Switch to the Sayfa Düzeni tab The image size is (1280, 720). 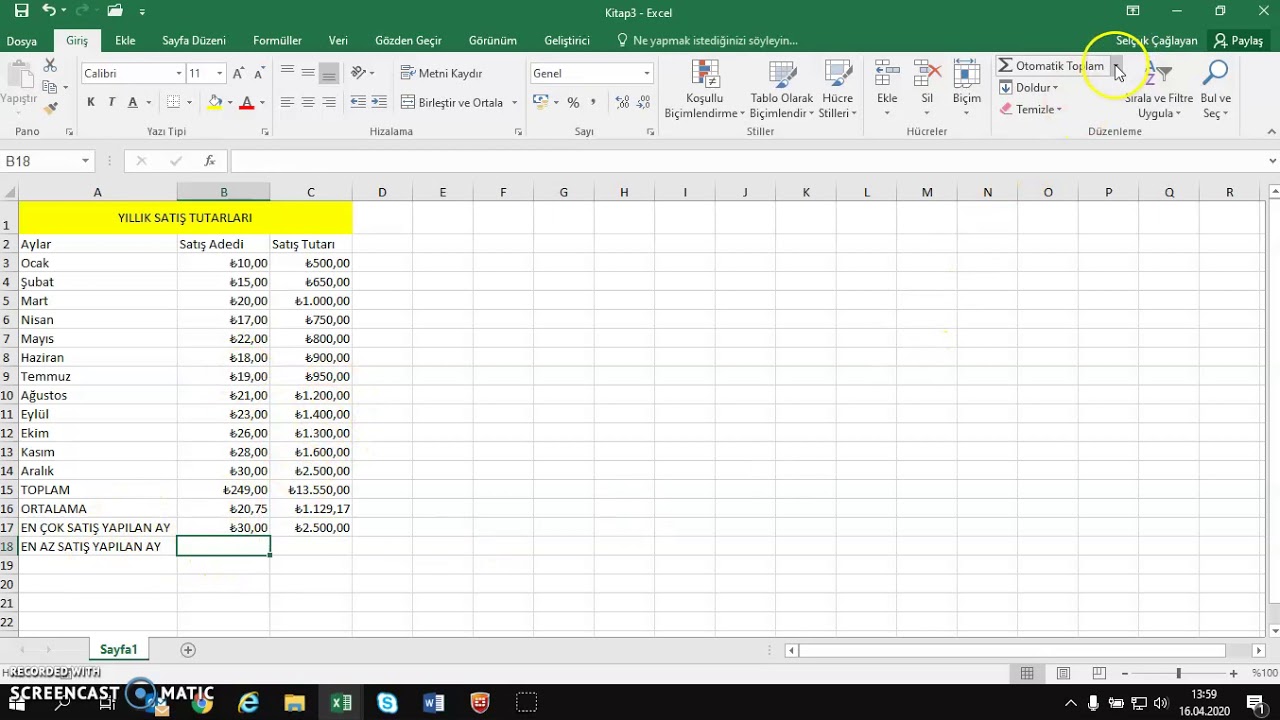tap(194, 41)
